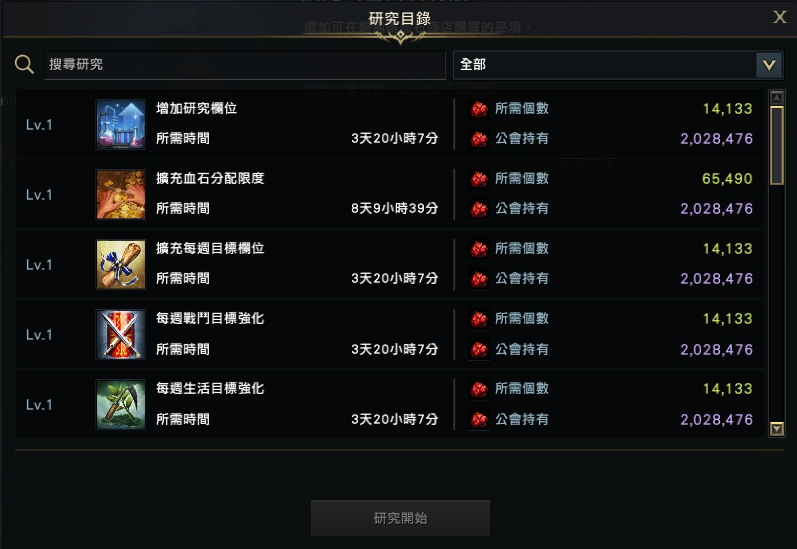
Task: Click the scrollbar down arrow
Action: pyautogui.click(x=777, y=429)
